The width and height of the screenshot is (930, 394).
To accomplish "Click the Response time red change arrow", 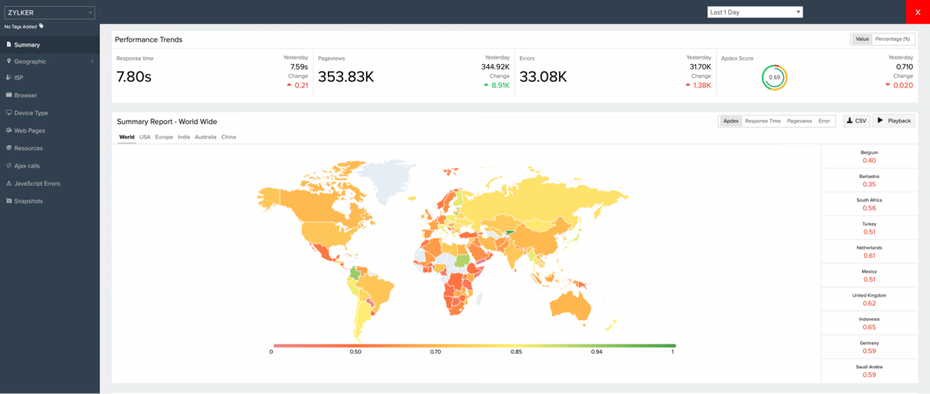I will pyautogui.click(x=289, y=85).
